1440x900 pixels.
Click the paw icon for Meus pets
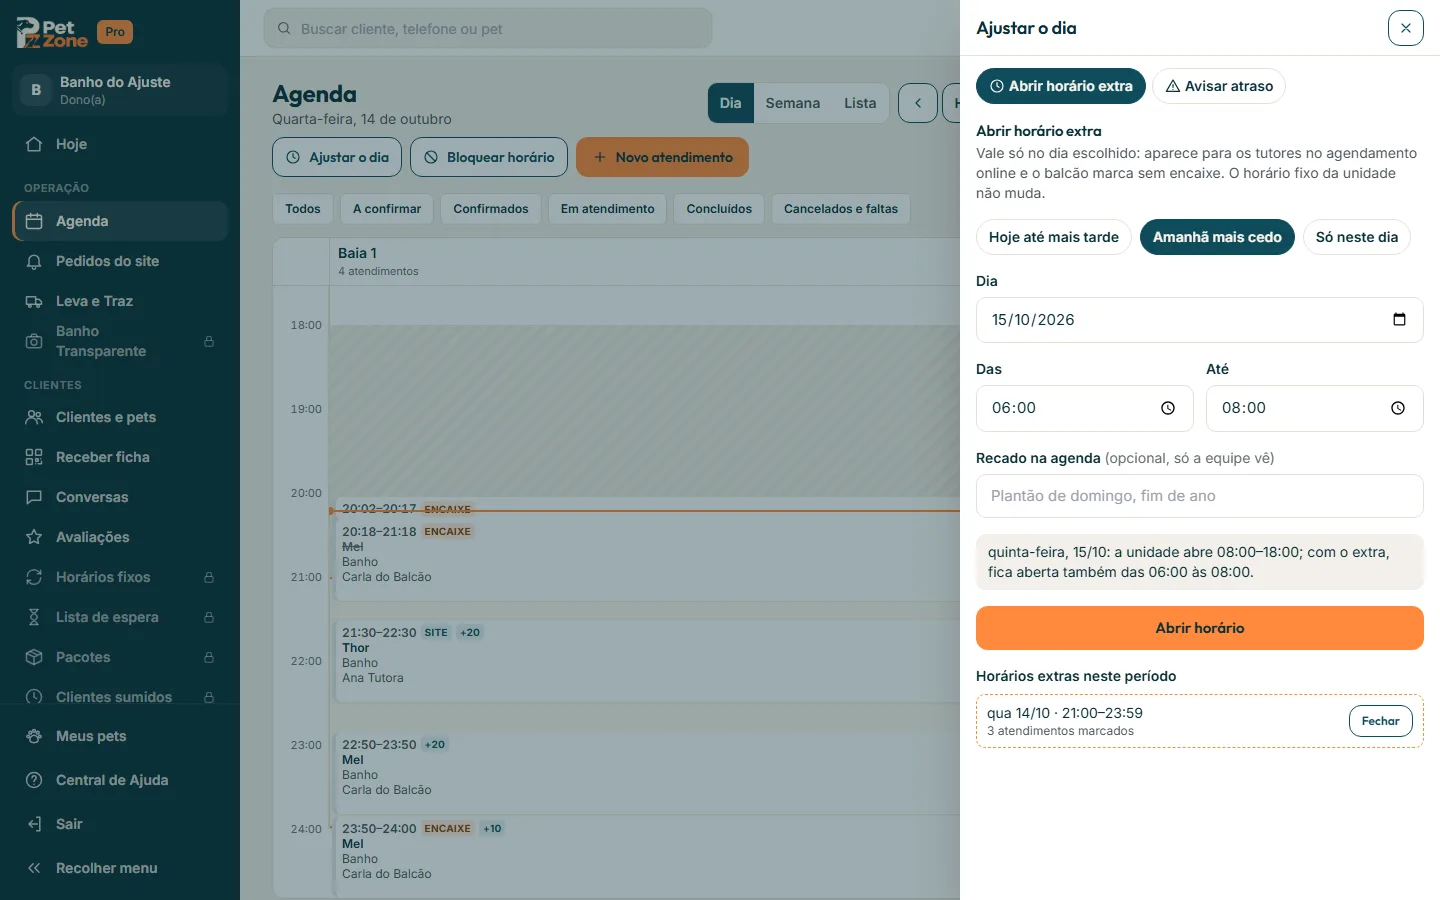coord(34,736)
